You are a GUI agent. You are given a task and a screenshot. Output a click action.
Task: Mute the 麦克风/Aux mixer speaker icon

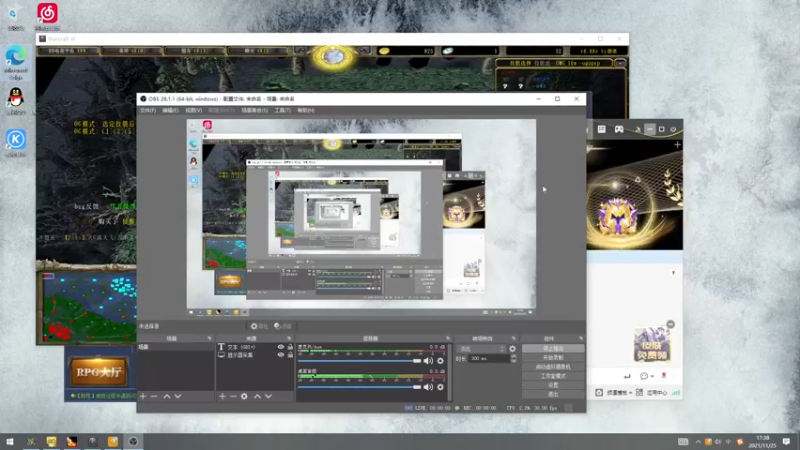(x=429, y=361)
